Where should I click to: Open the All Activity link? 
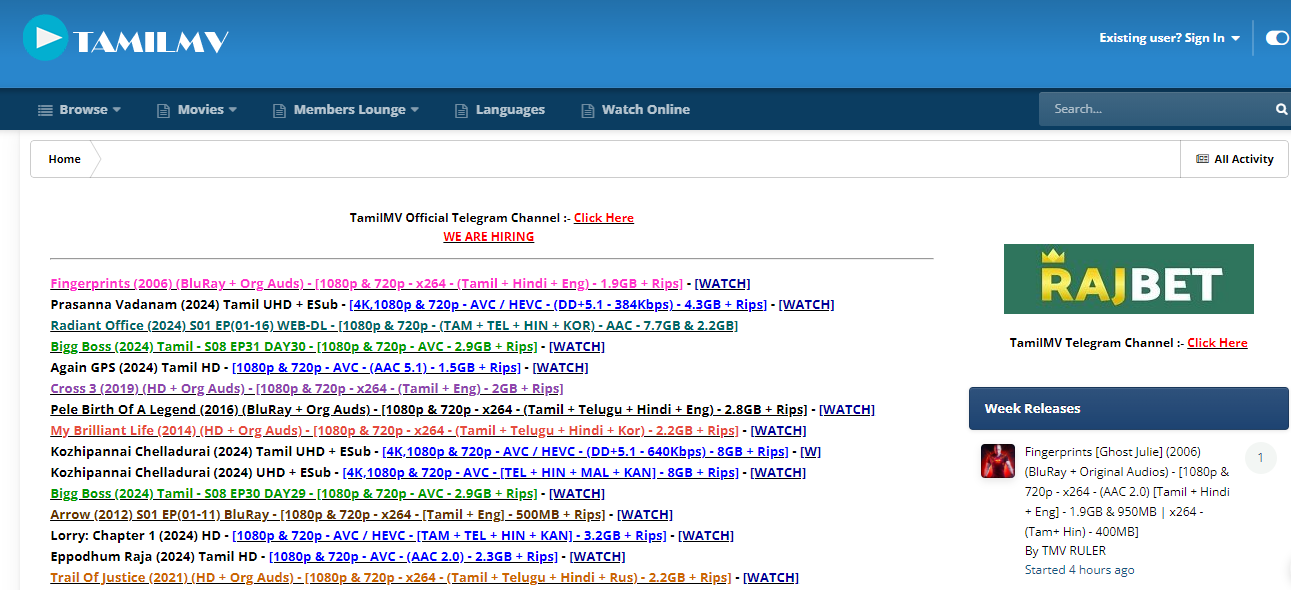(1235, 159)
